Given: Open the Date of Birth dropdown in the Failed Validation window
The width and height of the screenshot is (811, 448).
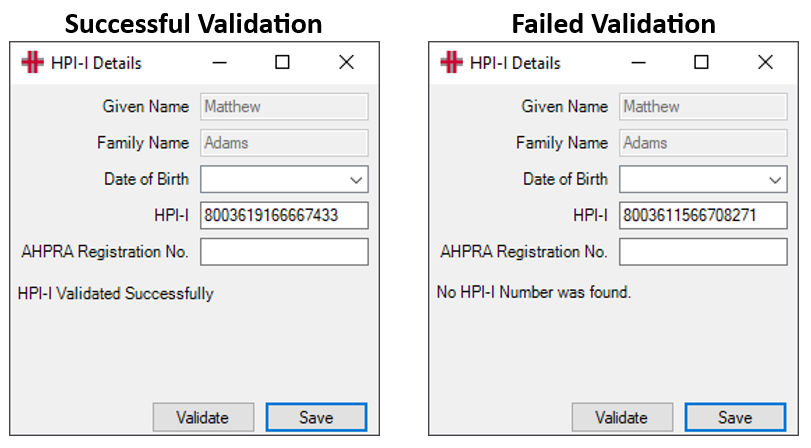Looking at the screenshot, I should pos(775,180).
